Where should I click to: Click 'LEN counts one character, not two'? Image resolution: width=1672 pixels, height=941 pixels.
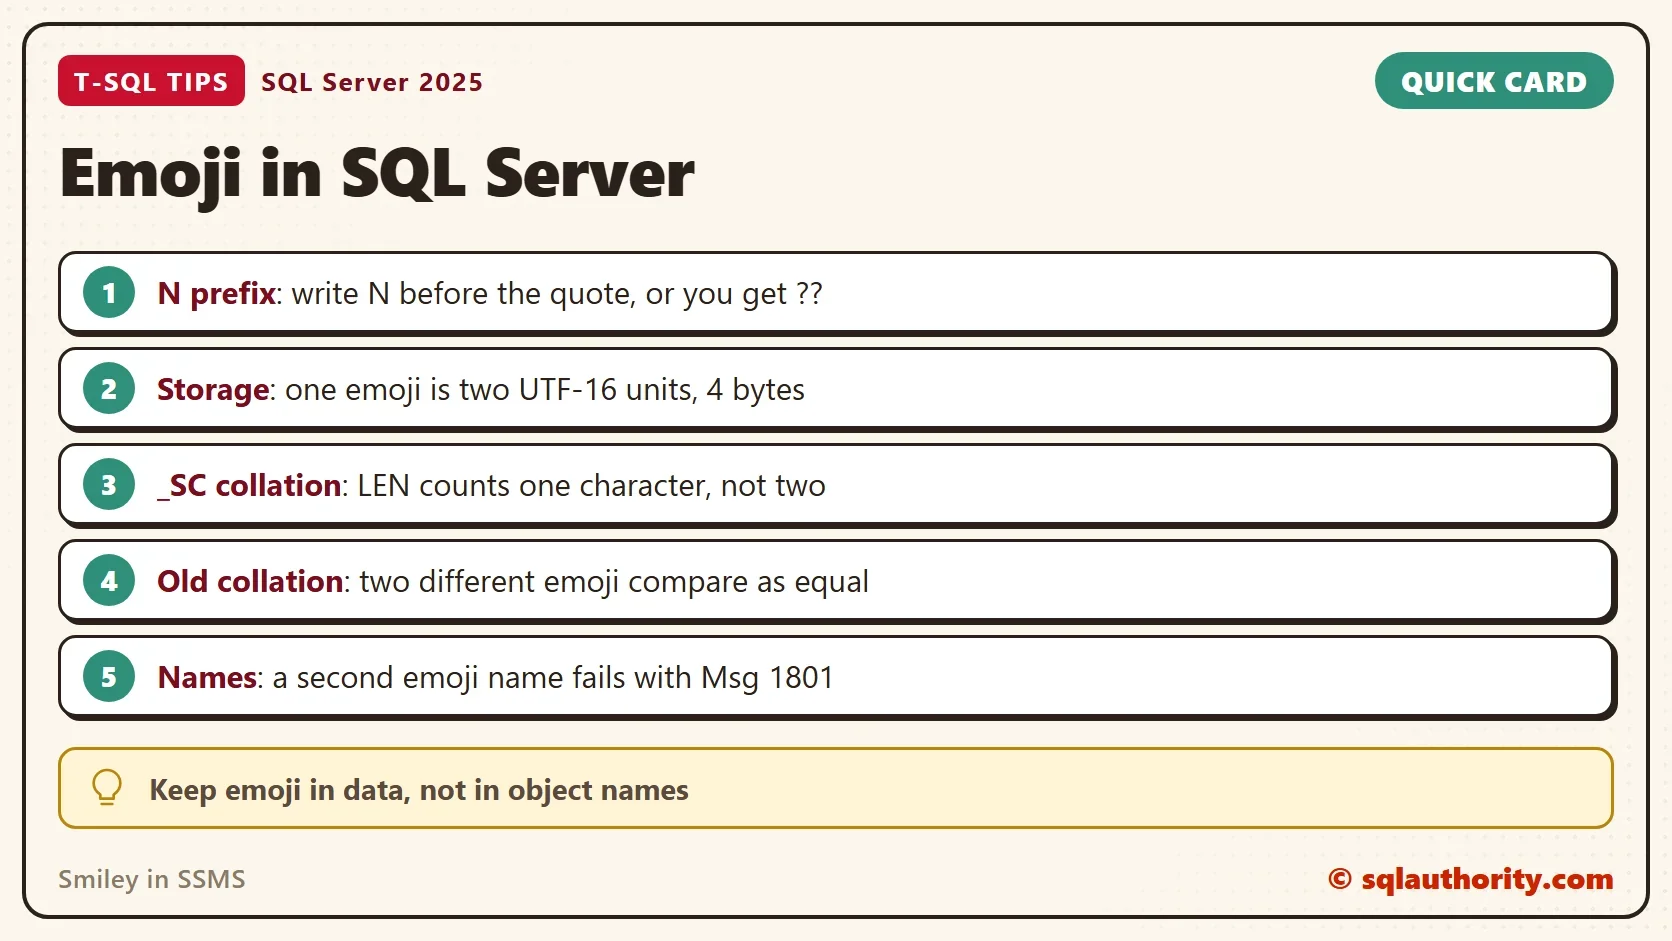[x=591, y=485]
